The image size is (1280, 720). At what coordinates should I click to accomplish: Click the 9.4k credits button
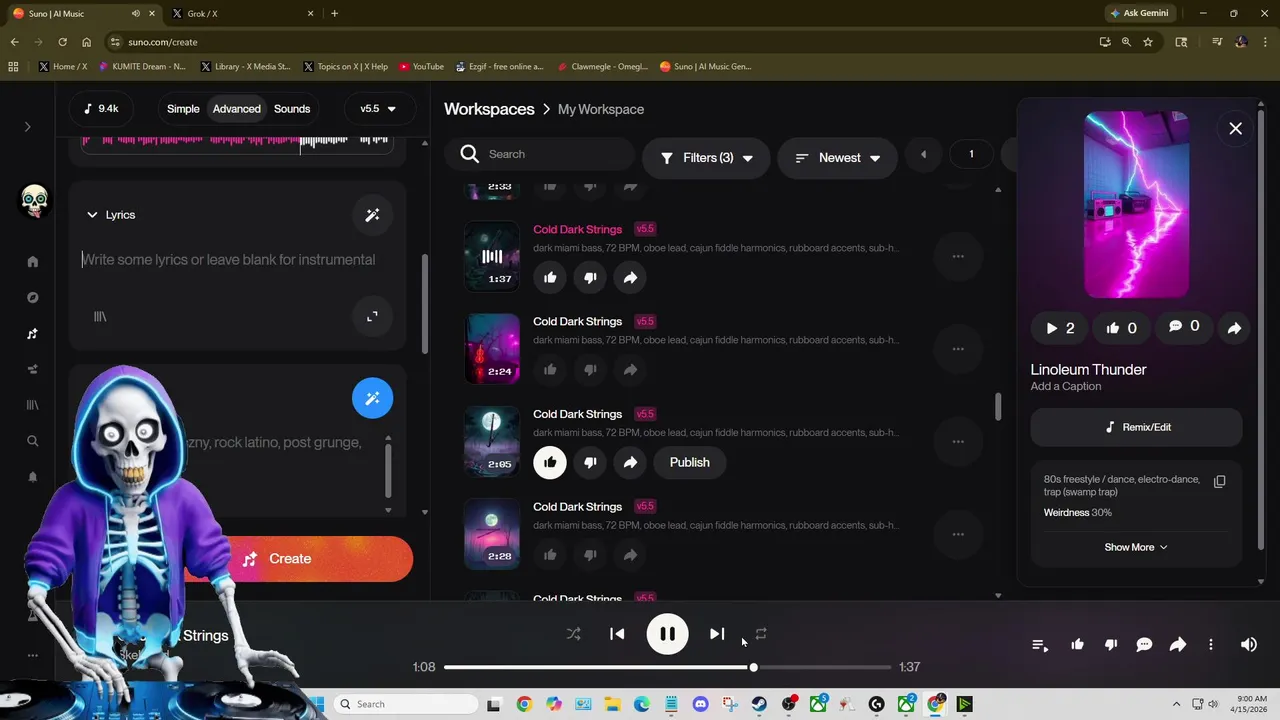[102, 109]
